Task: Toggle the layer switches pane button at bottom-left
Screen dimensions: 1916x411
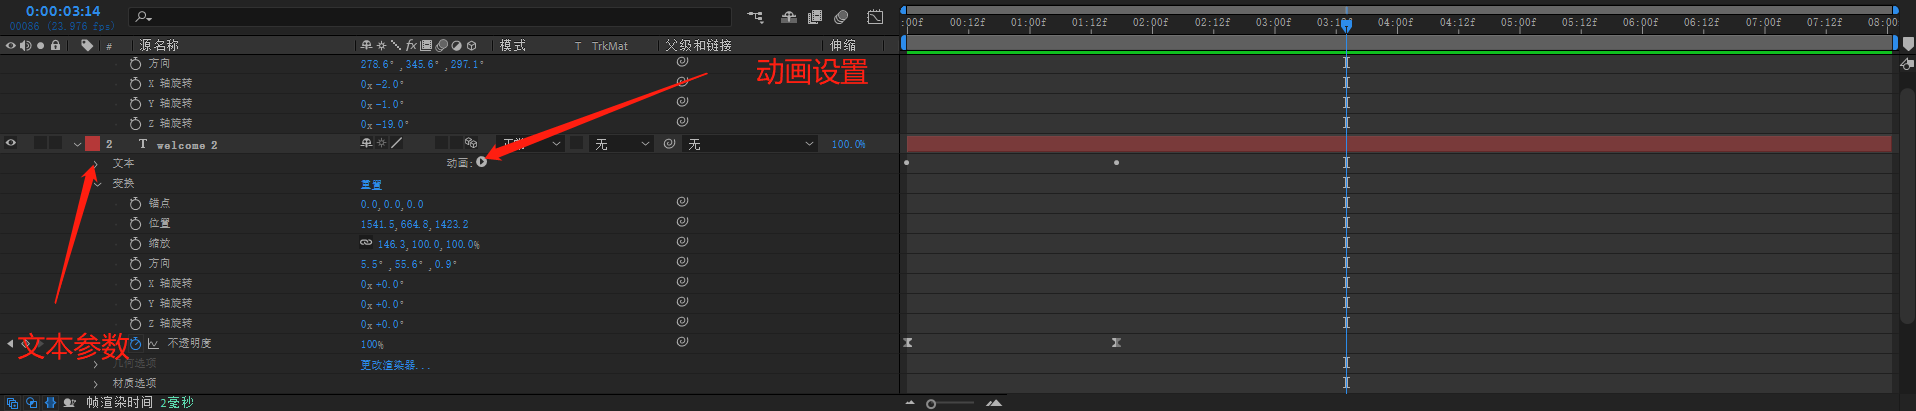Action: coord(13,403)
